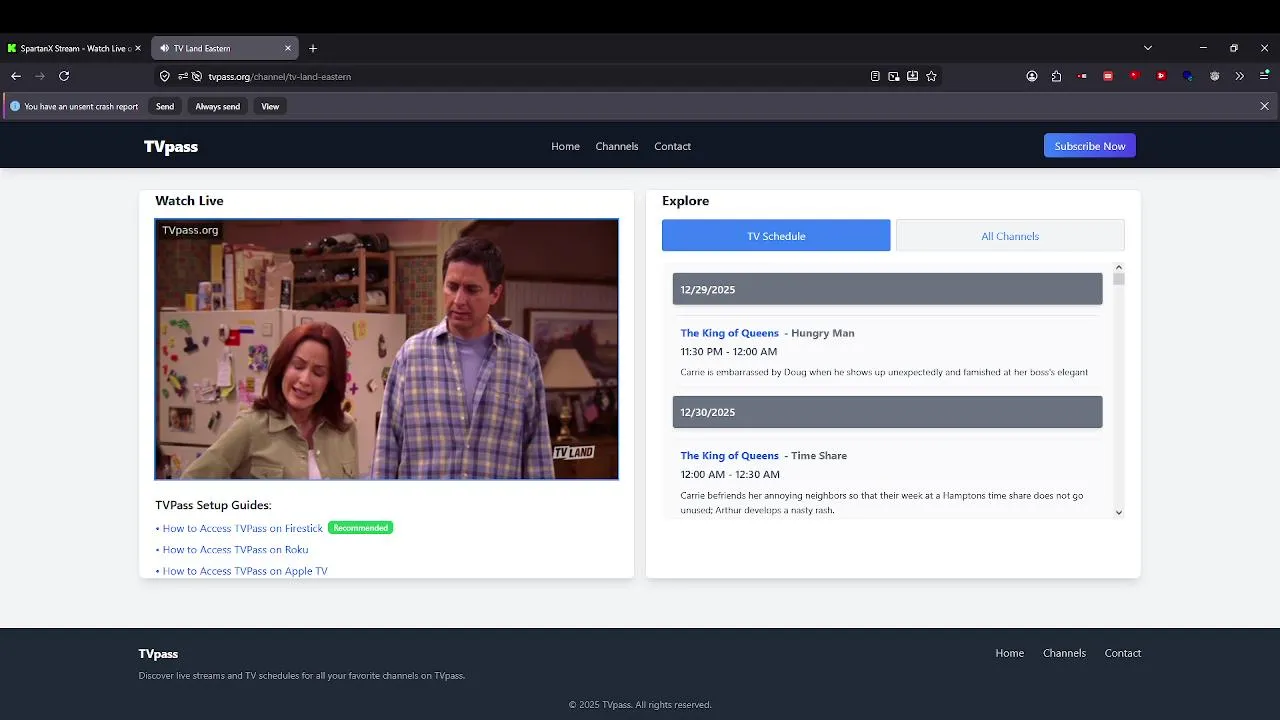Screen dimensions: 1280x720
Task: Dismiss the crash report notification bar
Action: (x=1264, y=106)
